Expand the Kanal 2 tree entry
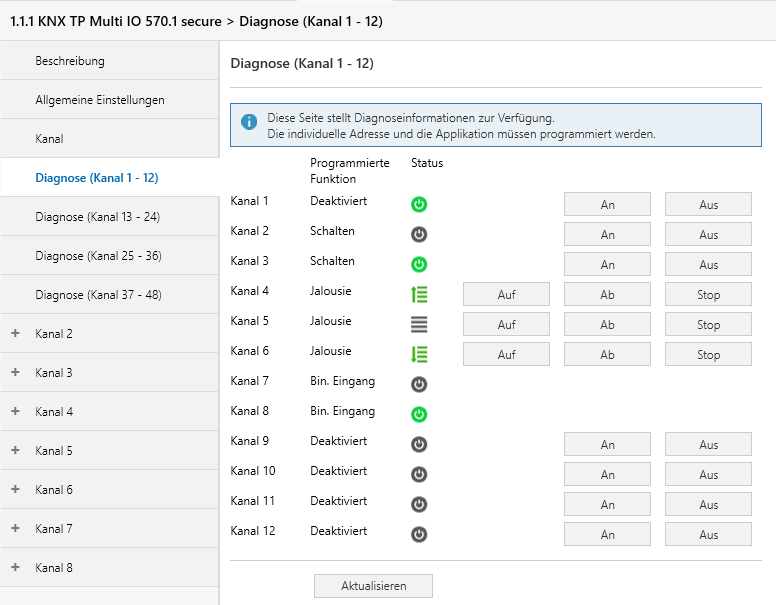The height and width of the screenshot is (605, 776). [15, 333]
